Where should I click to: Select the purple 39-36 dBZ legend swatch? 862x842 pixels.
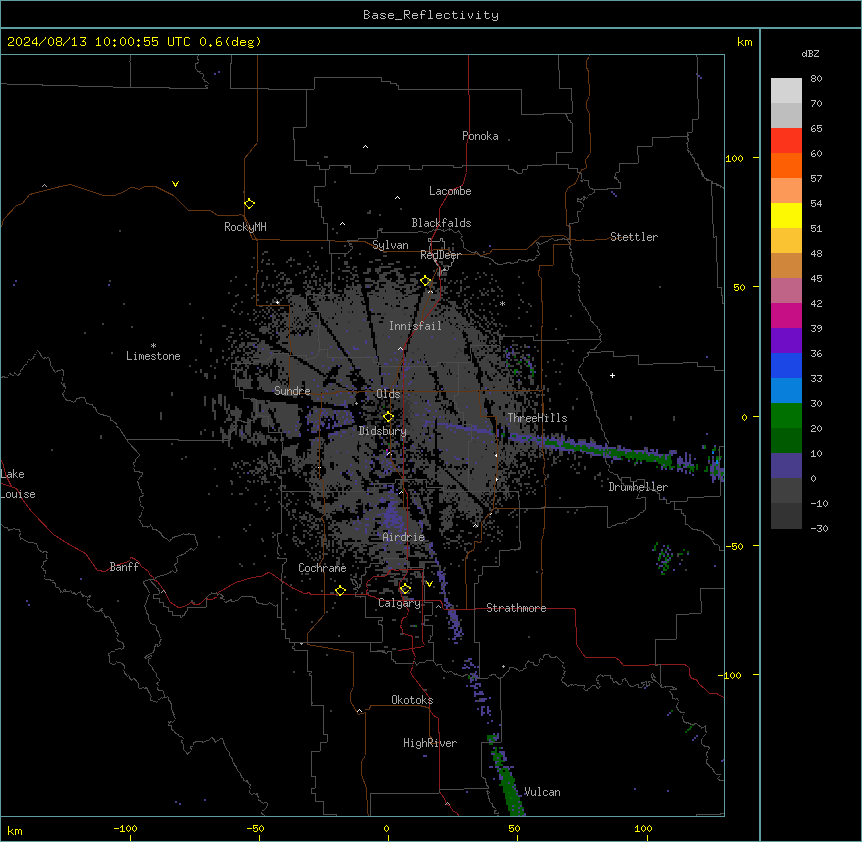pos(786,340)
